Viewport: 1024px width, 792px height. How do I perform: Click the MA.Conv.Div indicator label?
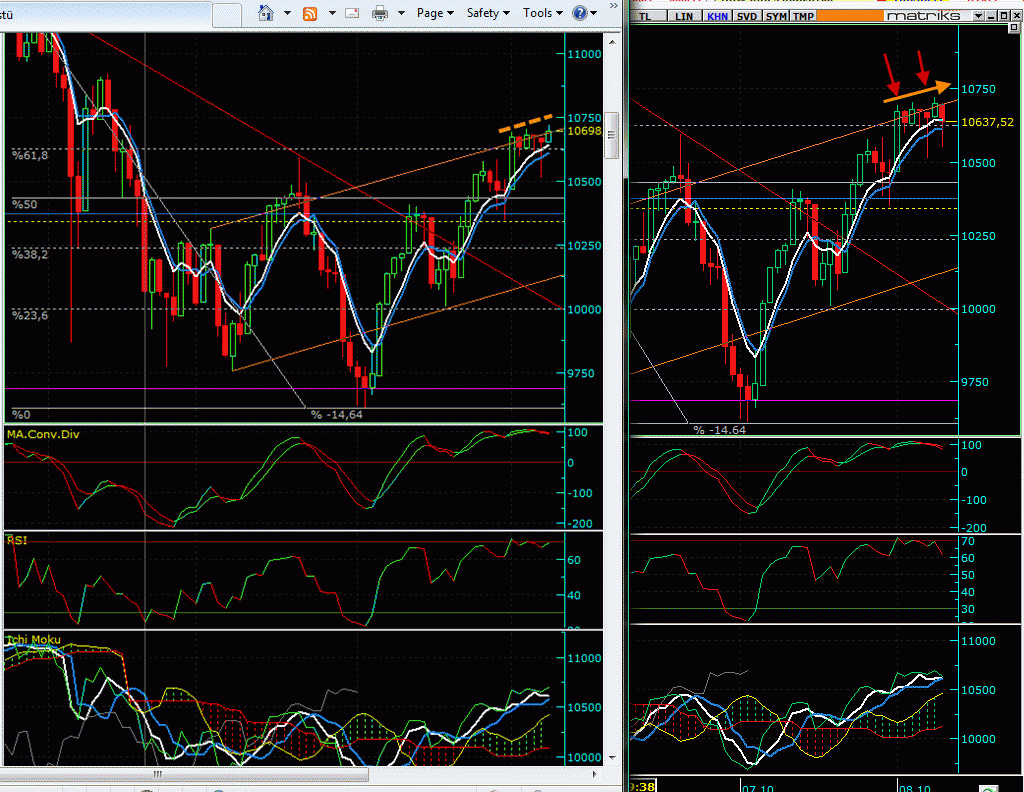point(43,434)
